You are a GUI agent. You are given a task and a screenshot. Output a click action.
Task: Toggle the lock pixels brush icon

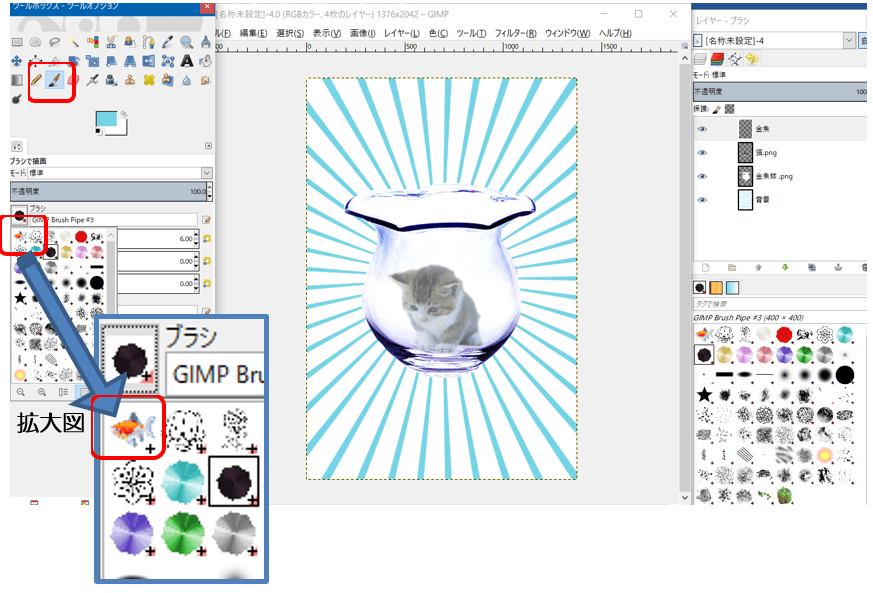tap(717, 109)
